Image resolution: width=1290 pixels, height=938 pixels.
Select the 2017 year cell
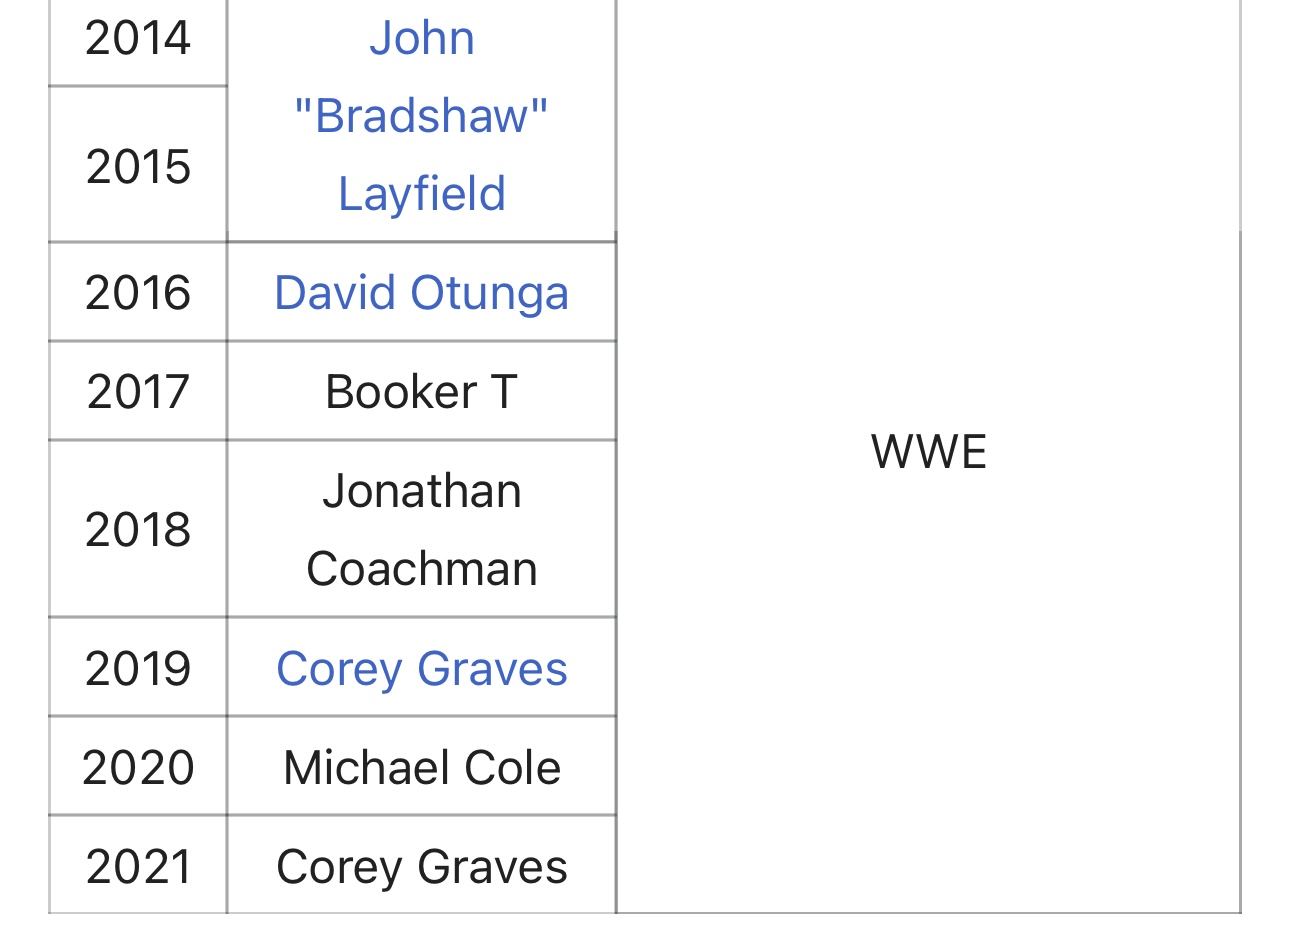click(138, 392)
